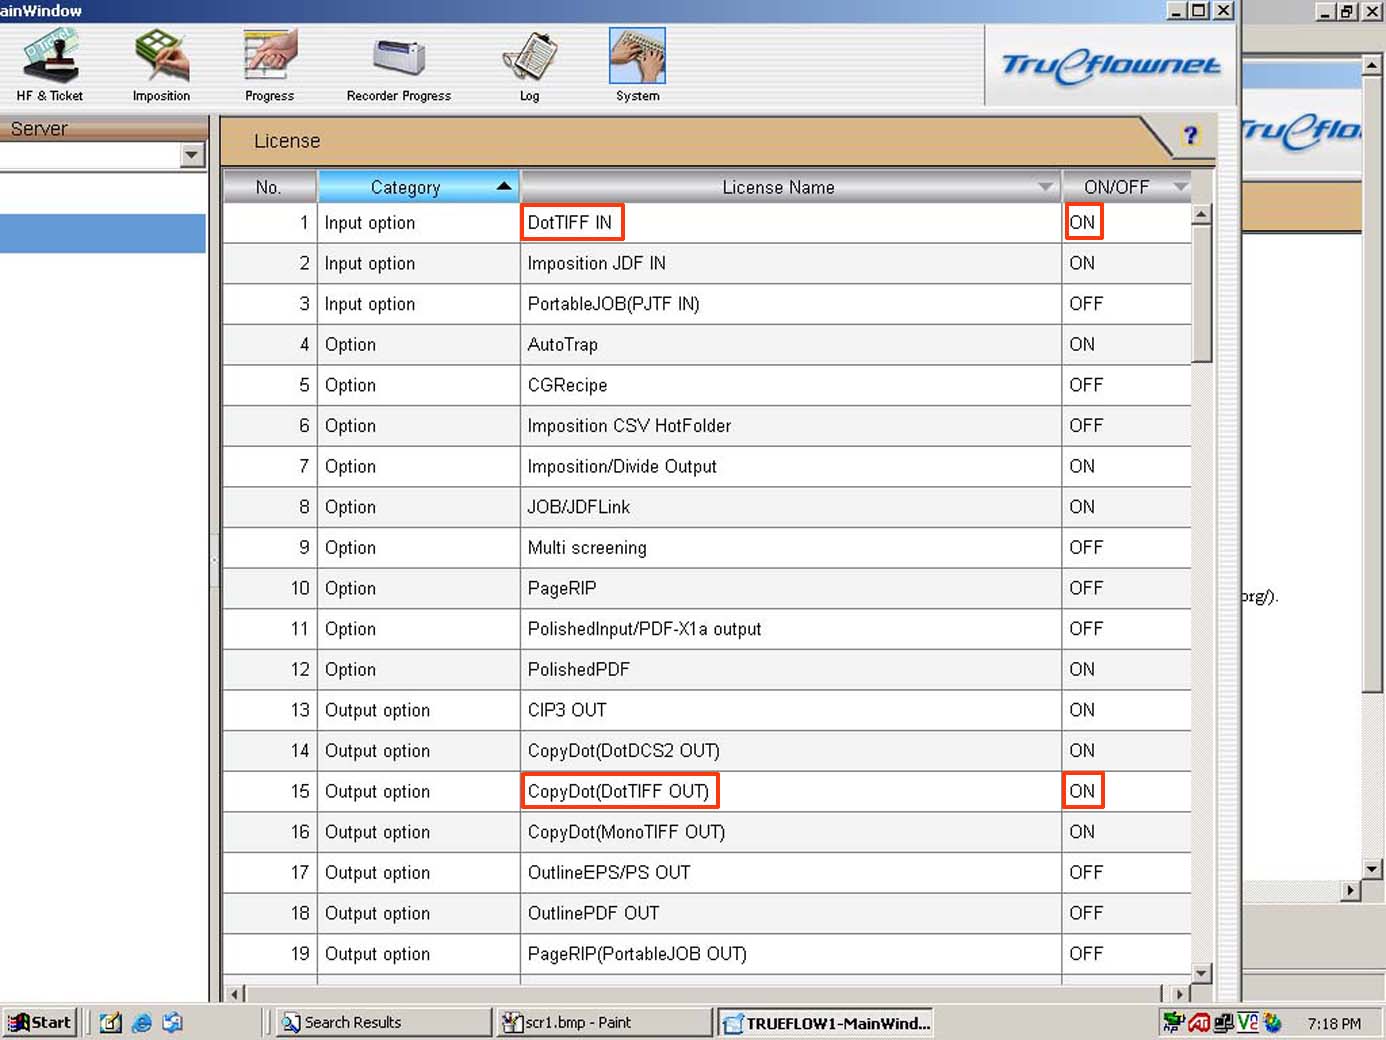The image size is (1386, 1040).
Task: Switch to TRUEFLOW1-MainWindow taskbar button
Action: pos(826,1022)
